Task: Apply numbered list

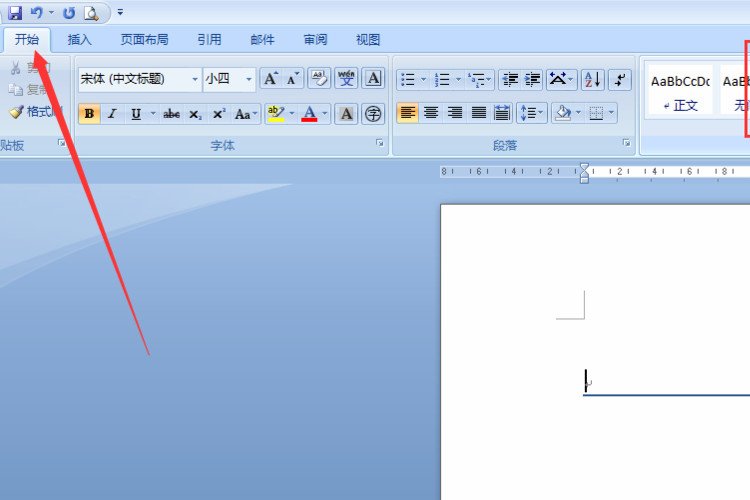Action: pyautogui.click(x=442, y=79)
